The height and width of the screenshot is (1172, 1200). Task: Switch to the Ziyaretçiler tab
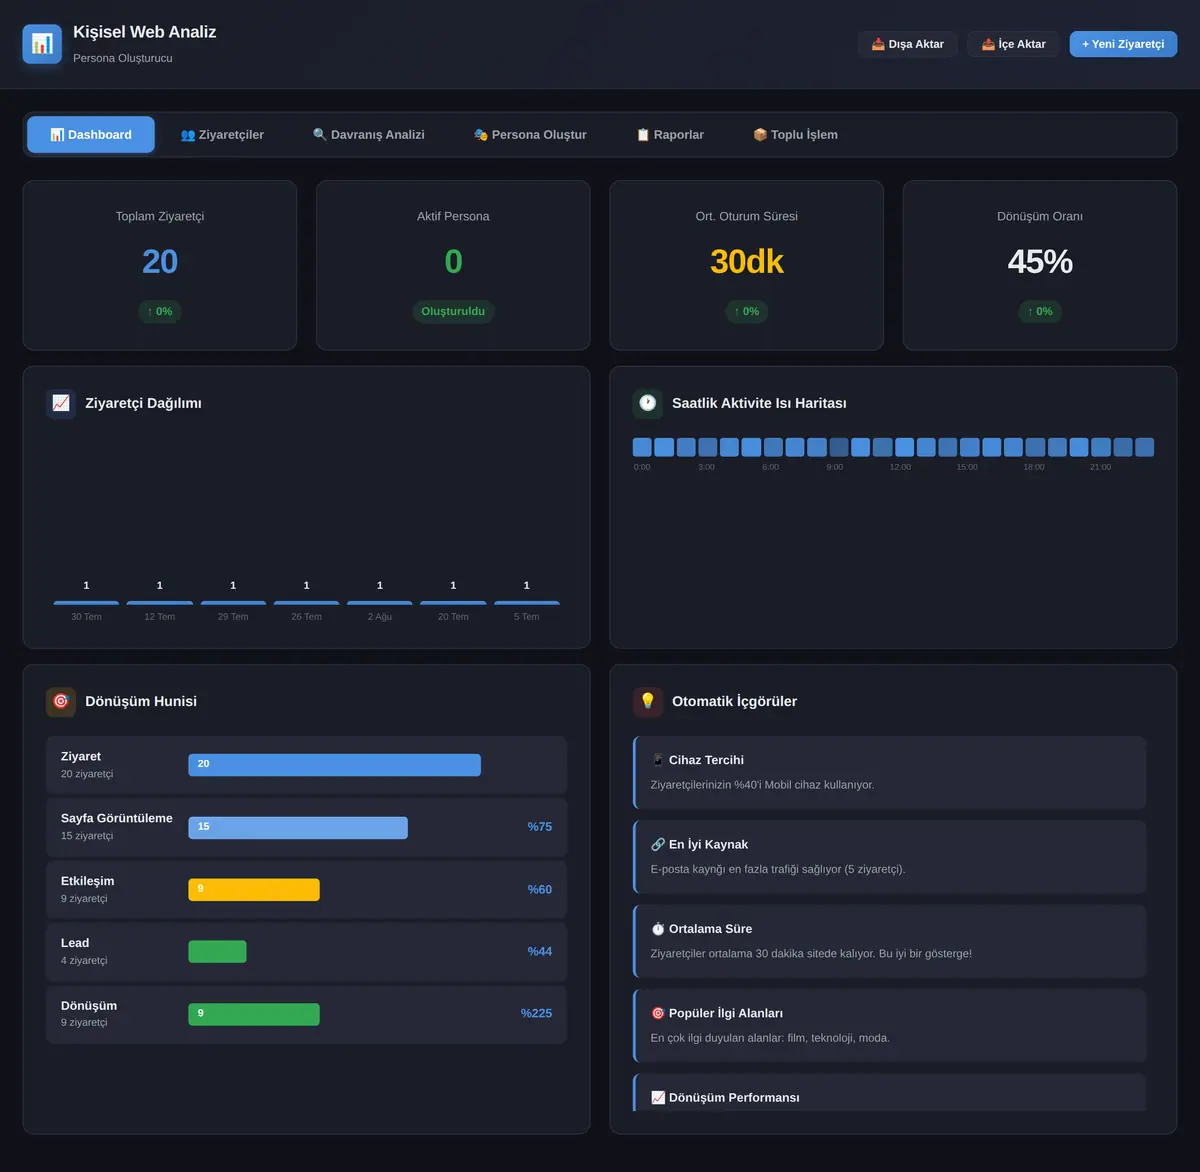[x=222, y=135]
